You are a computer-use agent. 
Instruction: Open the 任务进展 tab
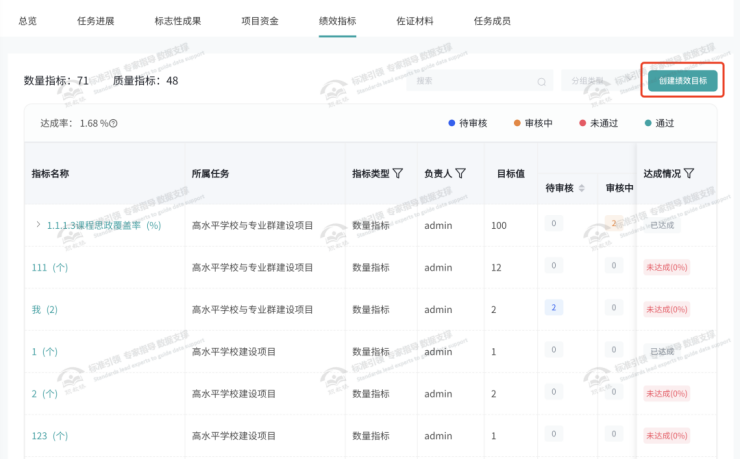pos(96,20)
